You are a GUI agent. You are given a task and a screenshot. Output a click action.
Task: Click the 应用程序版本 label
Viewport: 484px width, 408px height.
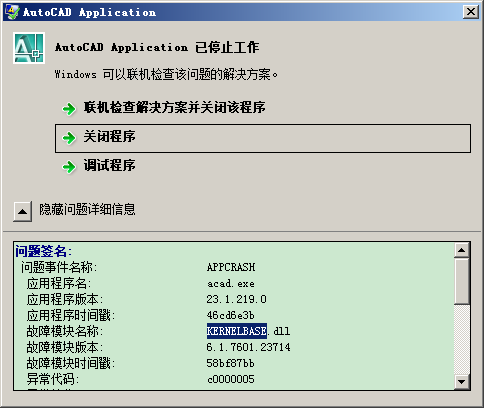pyautogui.click(x=65, y=299)
